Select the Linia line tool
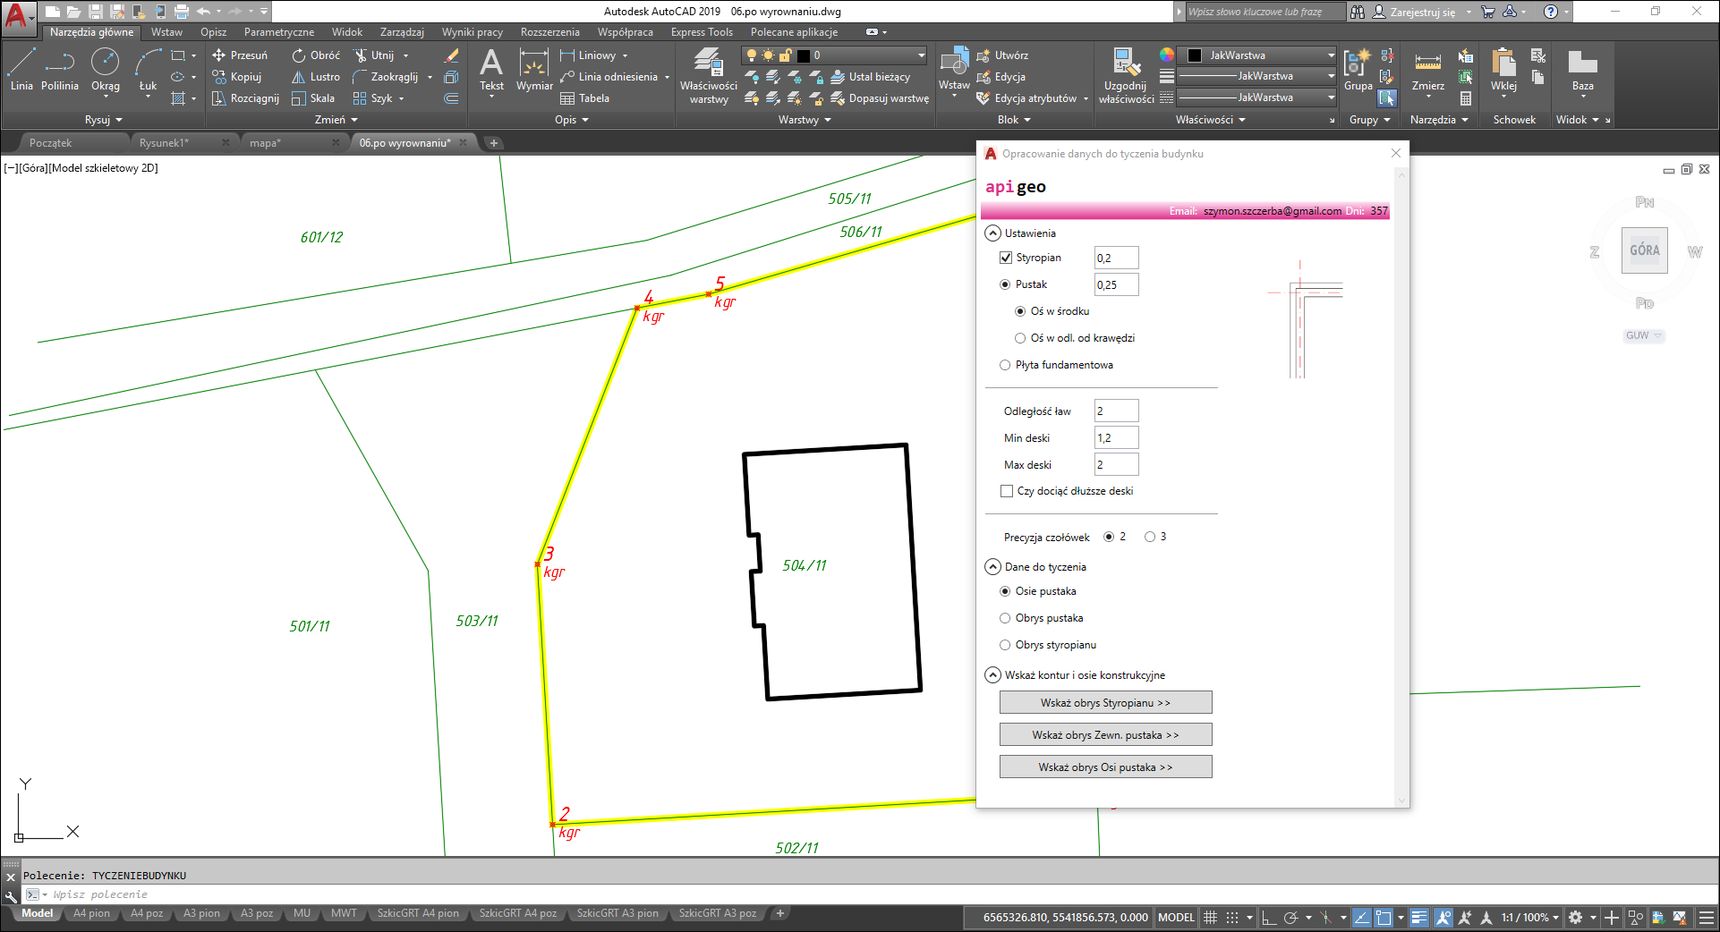Screen dimensions: 1720x932 pyautogui.click(x=21, y=70)
